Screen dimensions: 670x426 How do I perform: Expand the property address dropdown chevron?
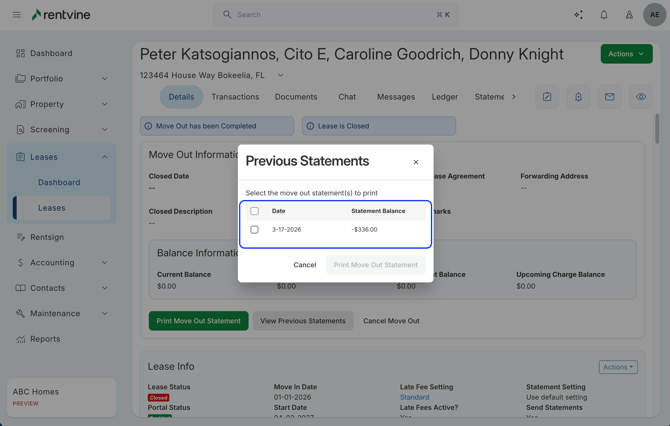point(280,75)
